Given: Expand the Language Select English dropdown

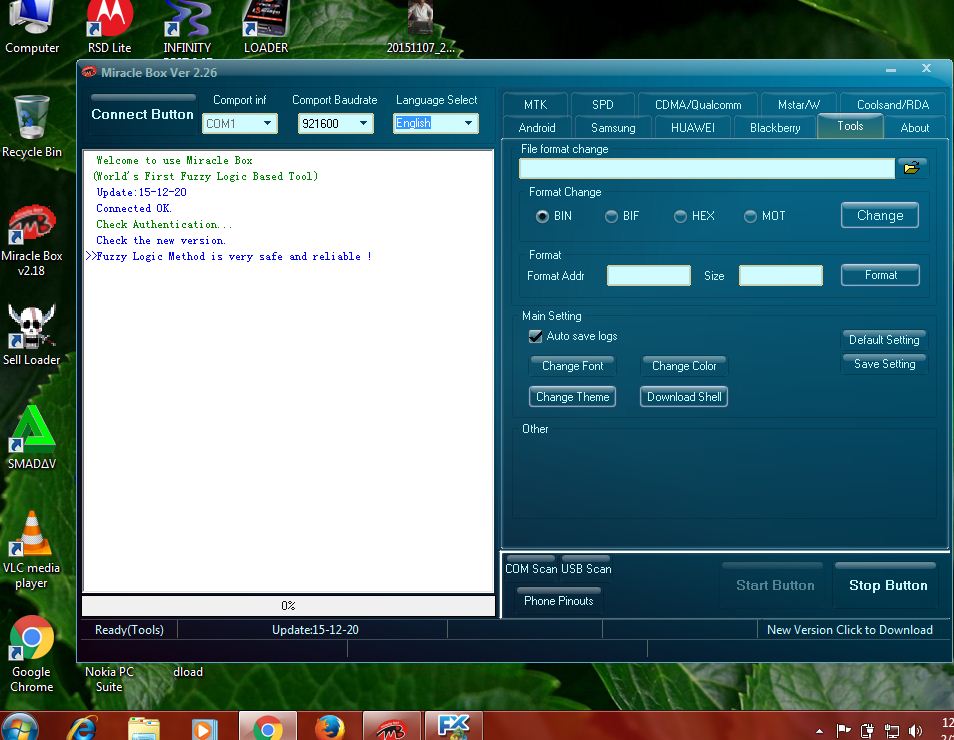Looking at the screenshot, I should [468, 124].
